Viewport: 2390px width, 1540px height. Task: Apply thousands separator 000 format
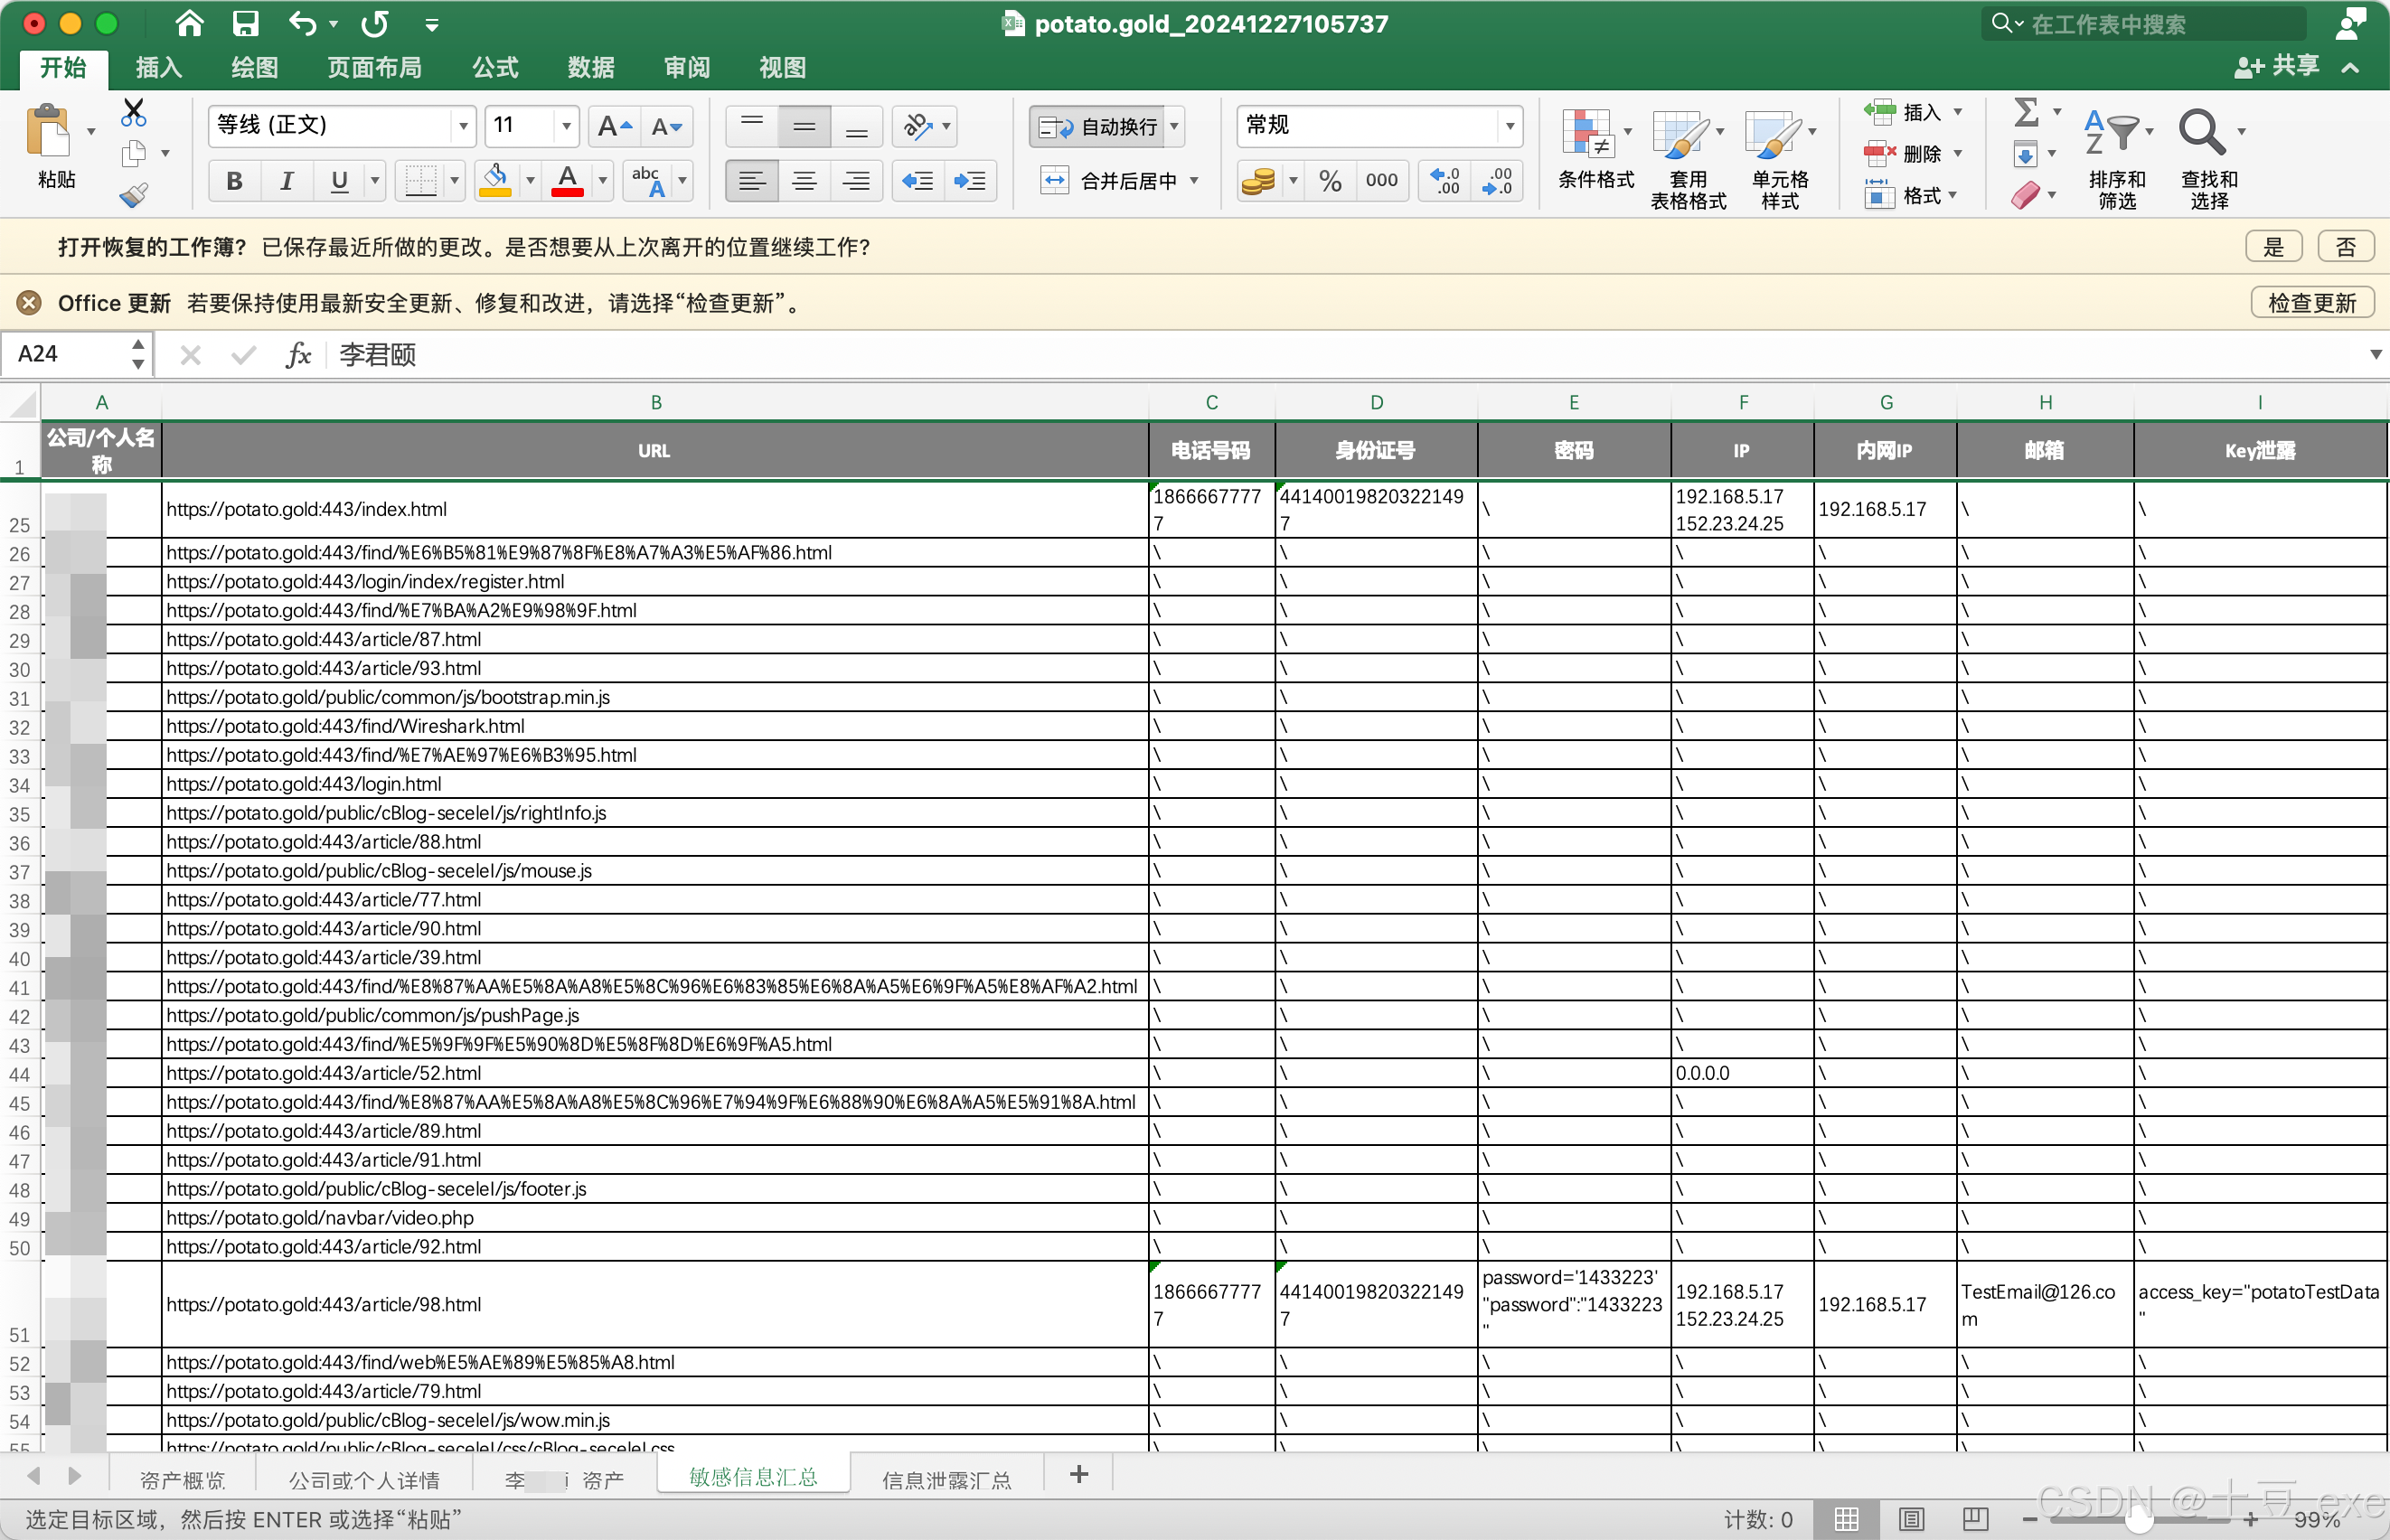(x=1381, y=181)
